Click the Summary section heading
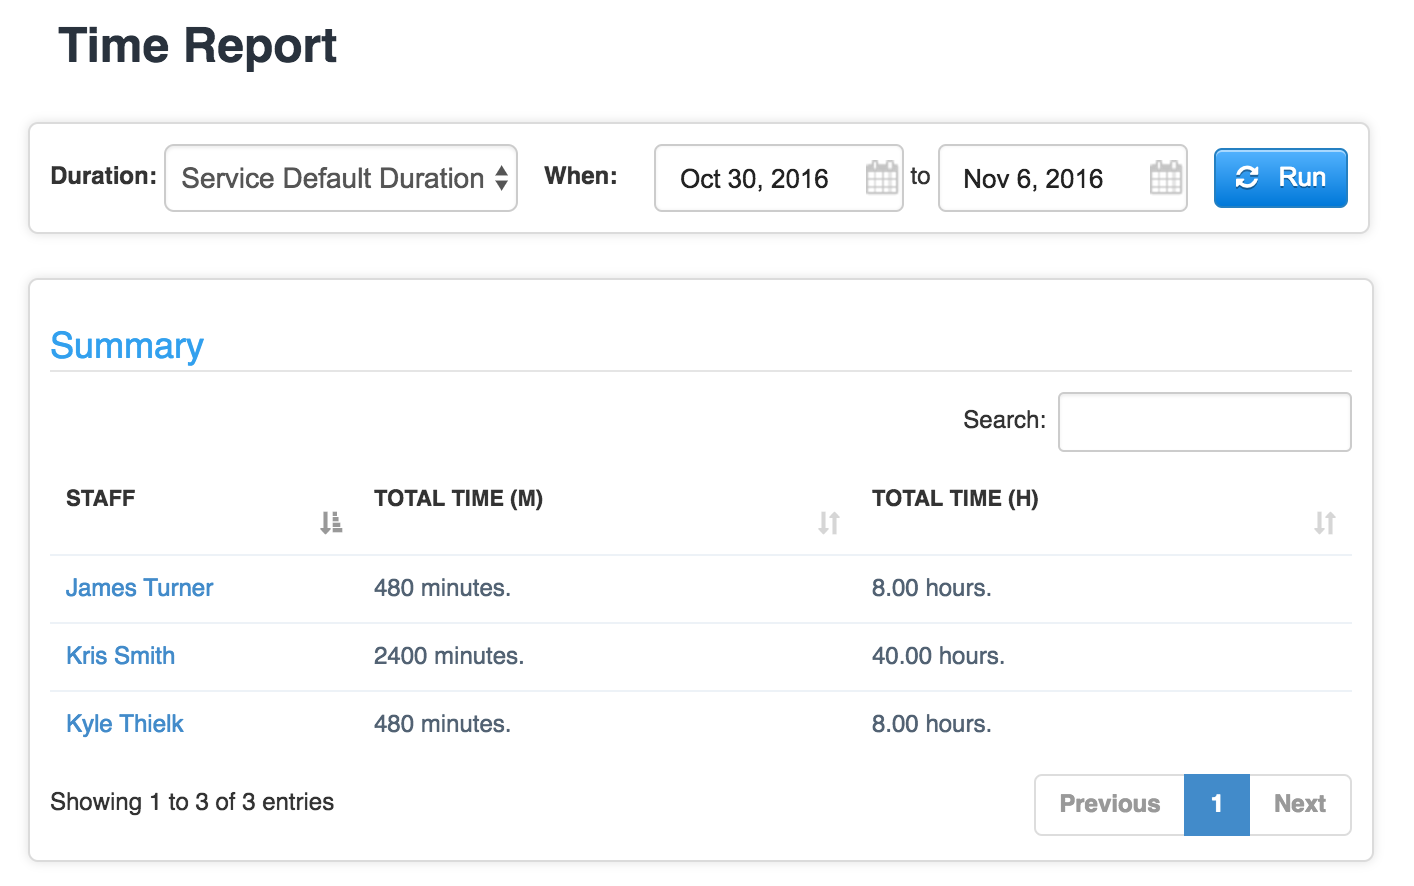 click(127, 346)
